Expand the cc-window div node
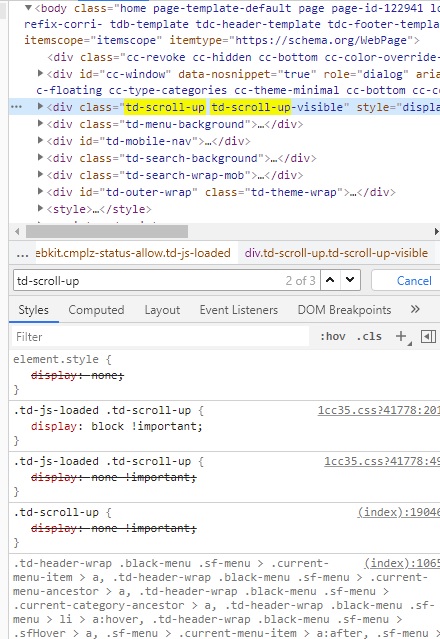Image resolution: width=440 pixels, height=639 pixels. [40, 73]
